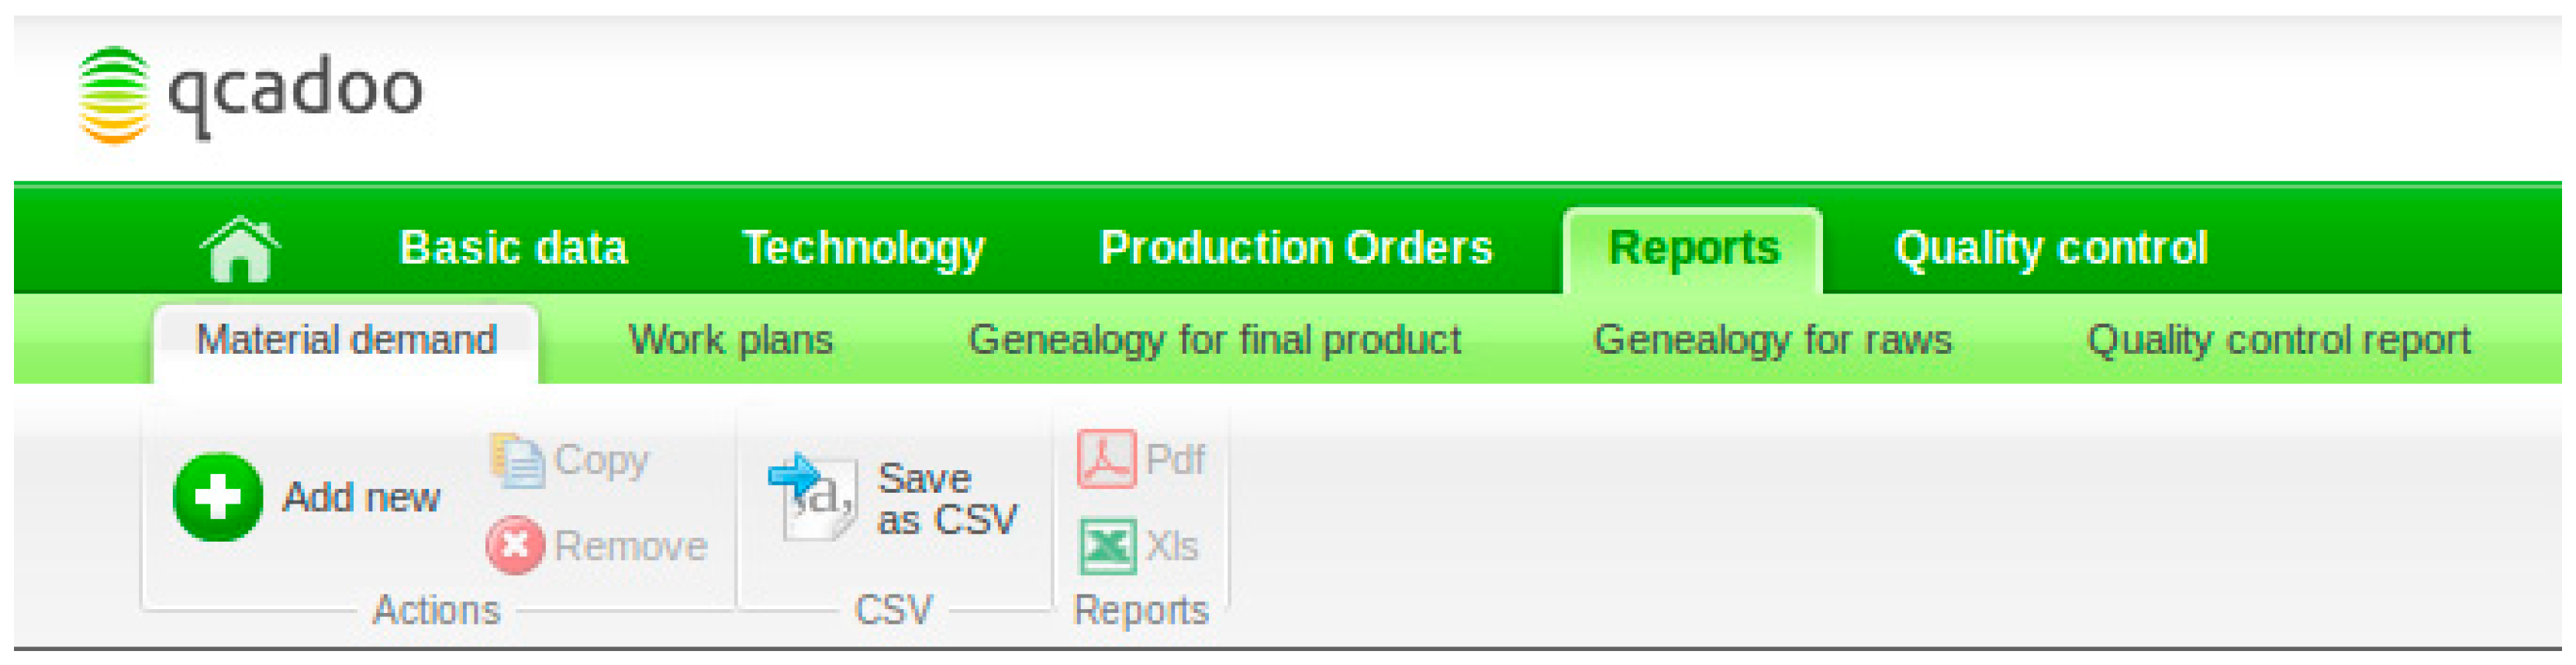Click the green Xls spreadsheet icon

1107,546
